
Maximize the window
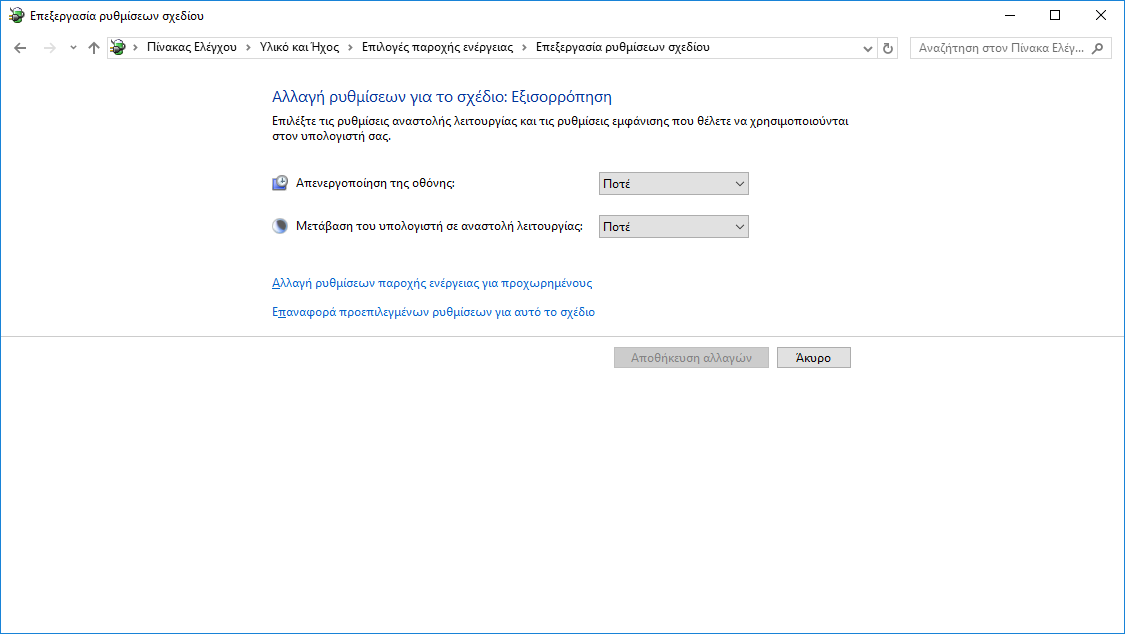point(1055,15)
